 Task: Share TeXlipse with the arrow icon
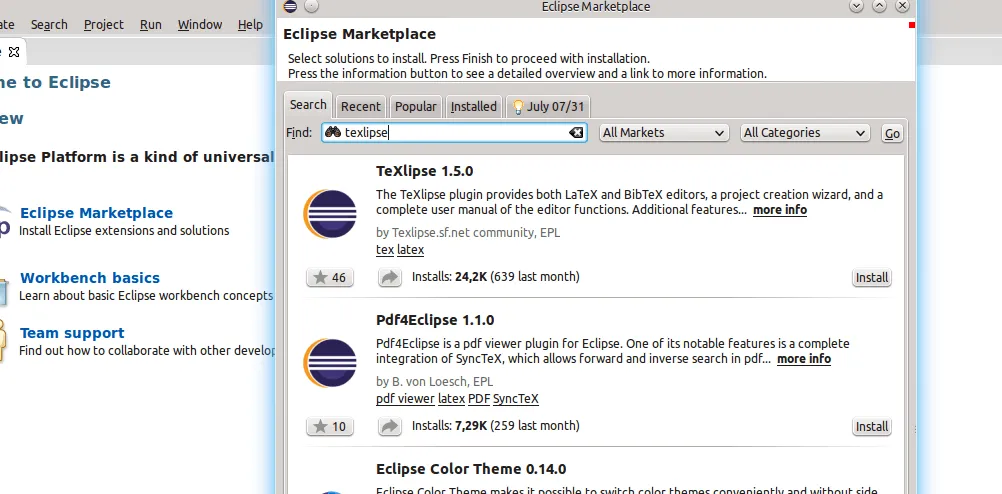(x=389, y=277)
